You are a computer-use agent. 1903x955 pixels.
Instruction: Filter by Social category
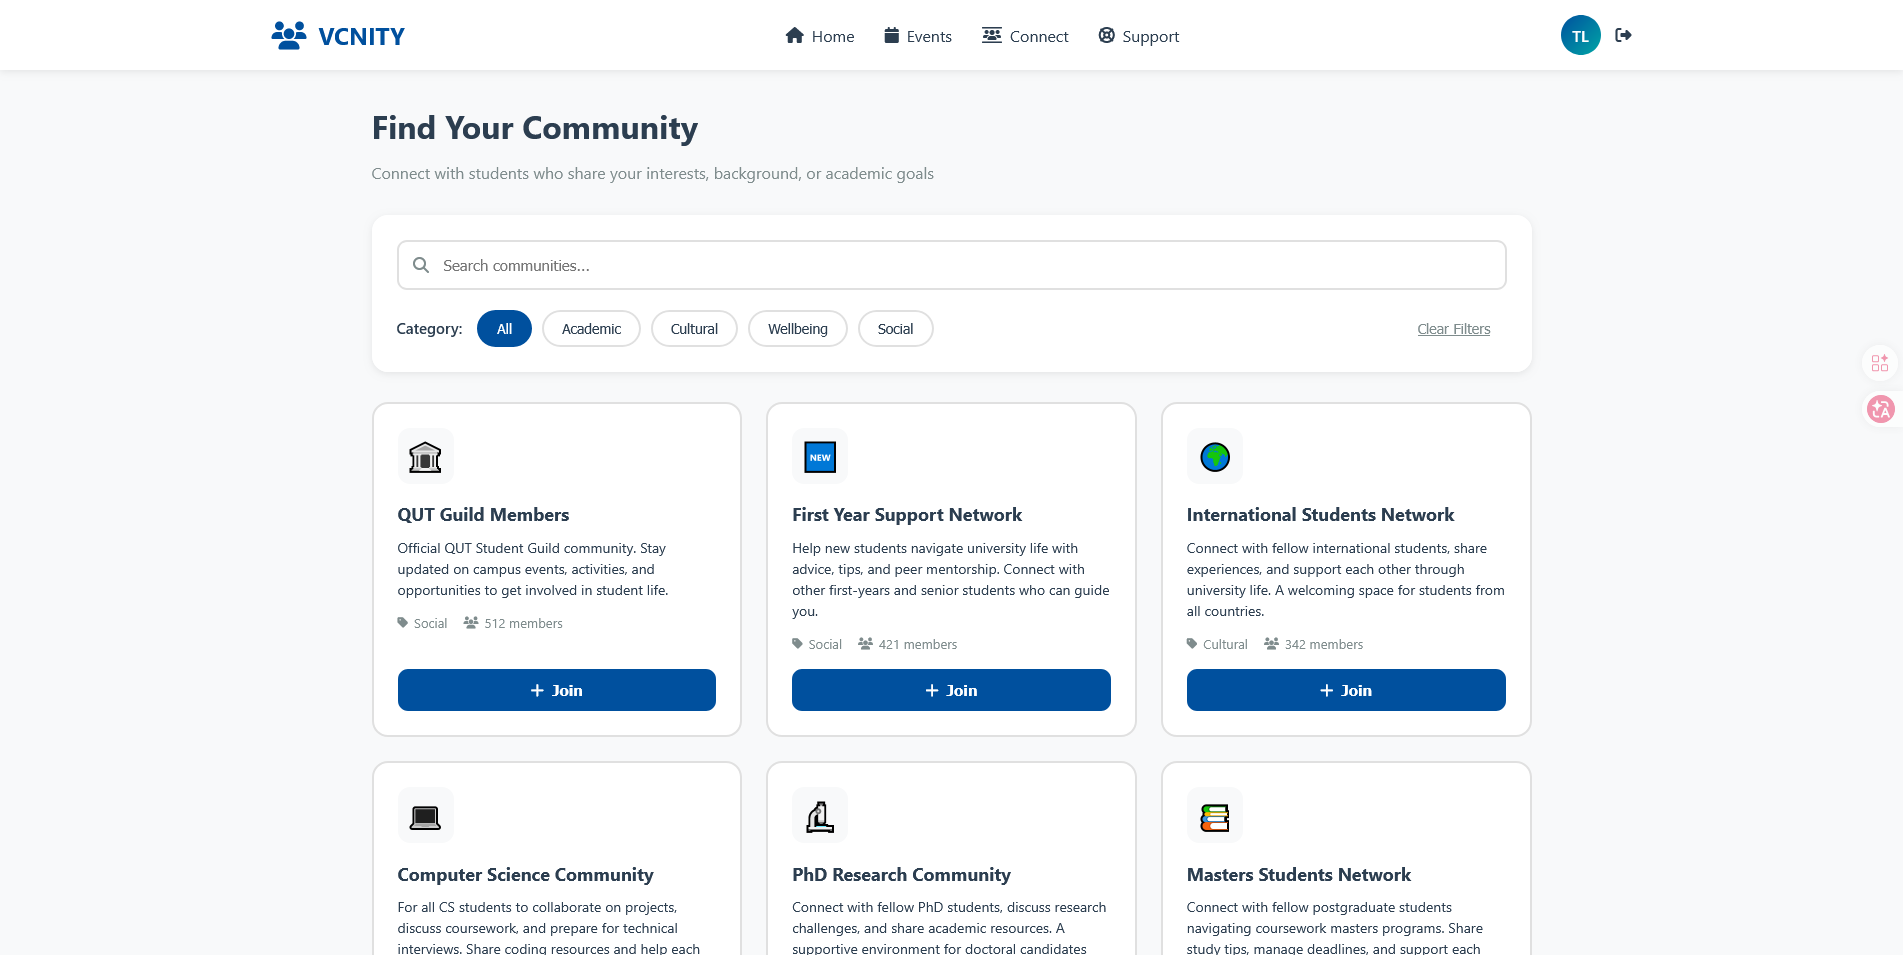tap(895, 329)
